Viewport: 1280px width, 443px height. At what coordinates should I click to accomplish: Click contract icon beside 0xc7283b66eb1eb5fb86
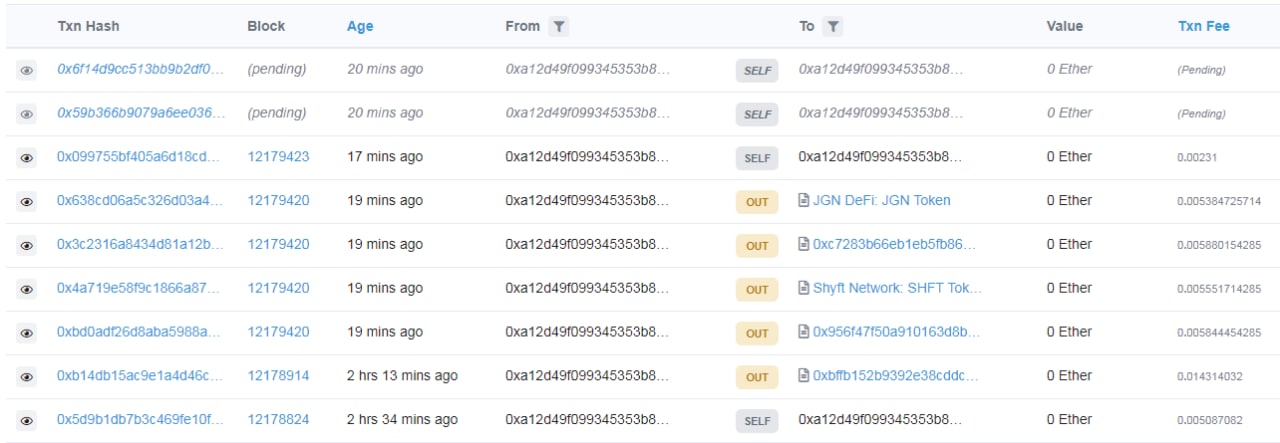(804, 244)
